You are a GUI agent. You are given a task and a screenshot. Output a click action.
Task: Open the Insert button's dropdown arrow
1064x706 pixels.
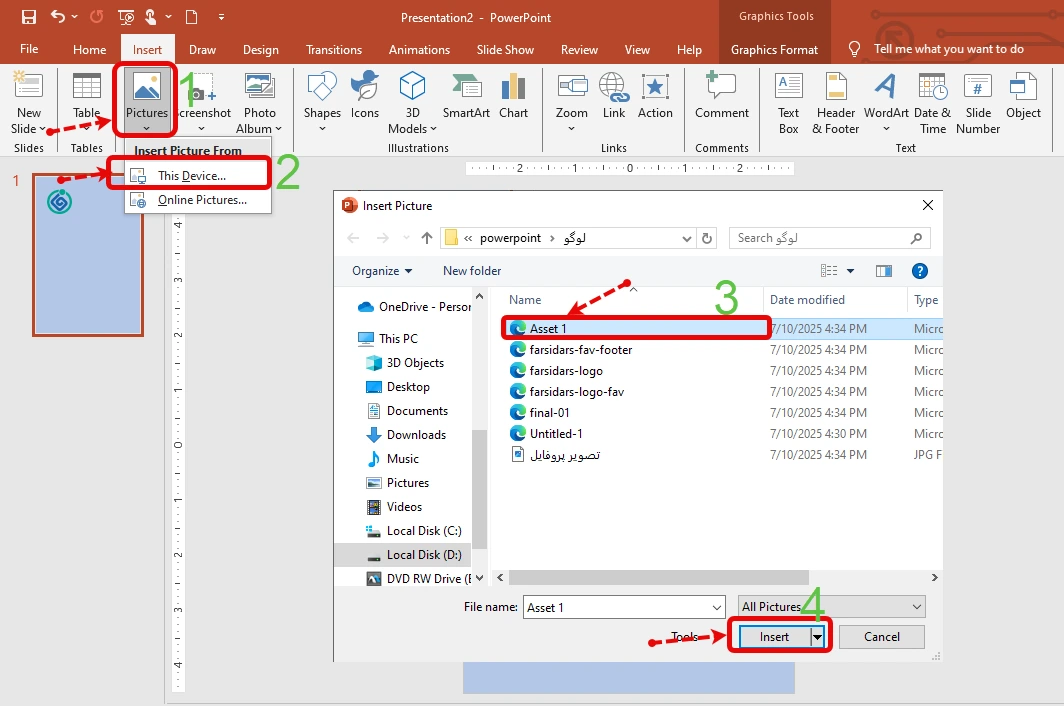(818, 637)
